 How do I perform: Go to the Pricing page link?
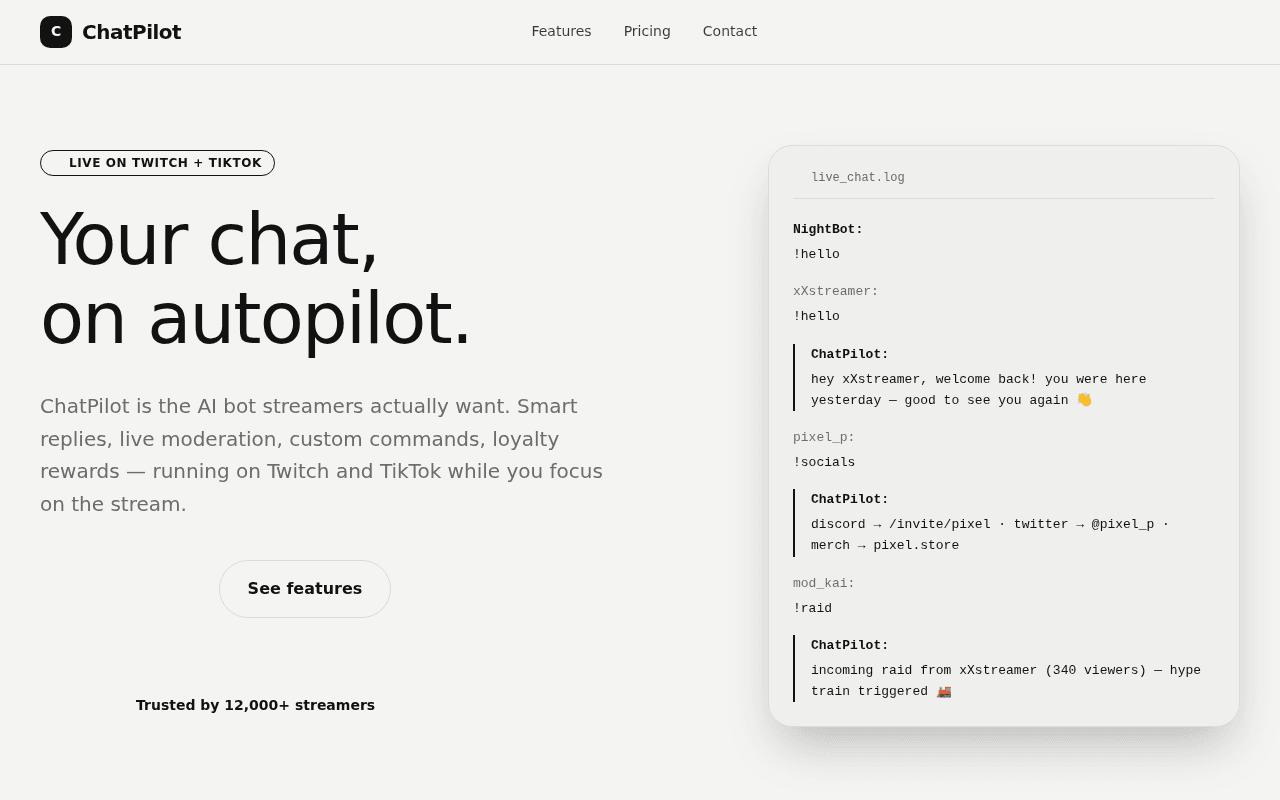(647, 31)
